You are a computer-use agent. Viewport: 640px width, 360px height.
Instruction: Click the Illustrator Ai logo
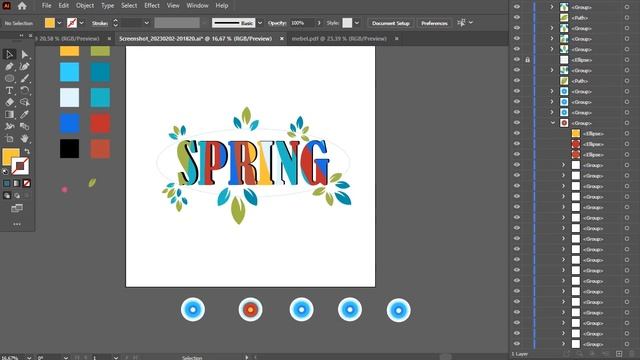(x=7, y=6)
